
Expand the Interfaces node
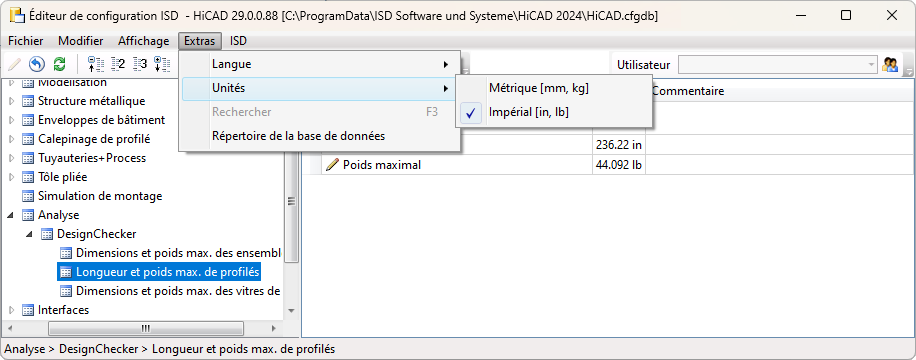tap(11, 310)
